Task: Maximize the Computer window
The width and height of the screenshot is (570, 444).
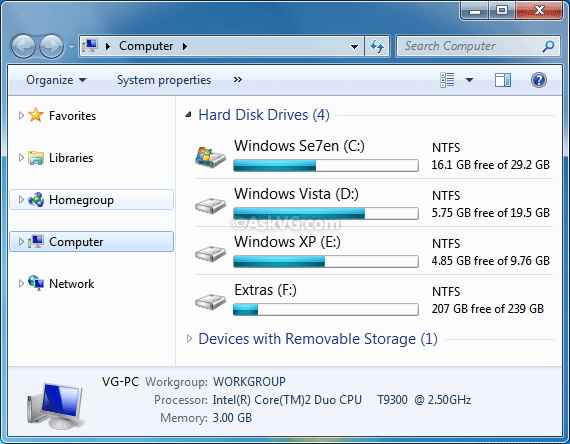Action: pyautogui.click(x=502, y=10)
